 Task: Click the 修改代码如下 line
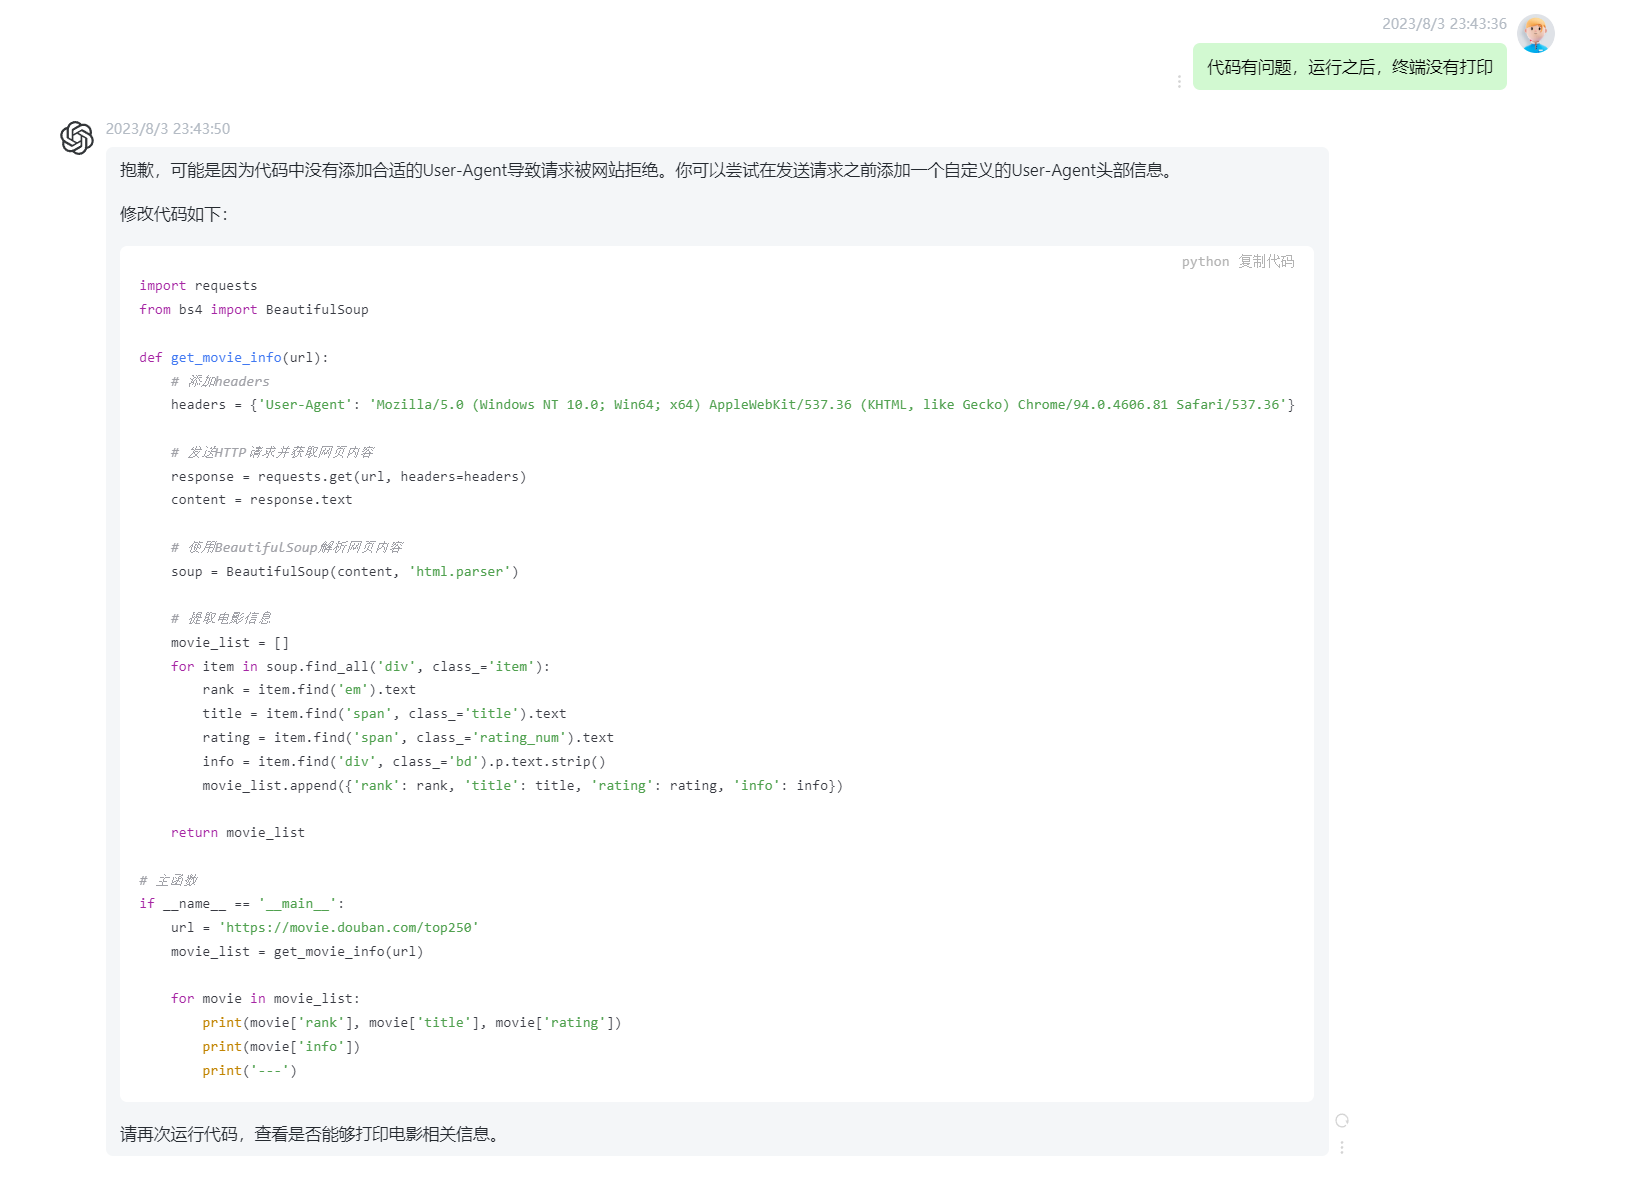pyautogui.click(x=174, y=214)
